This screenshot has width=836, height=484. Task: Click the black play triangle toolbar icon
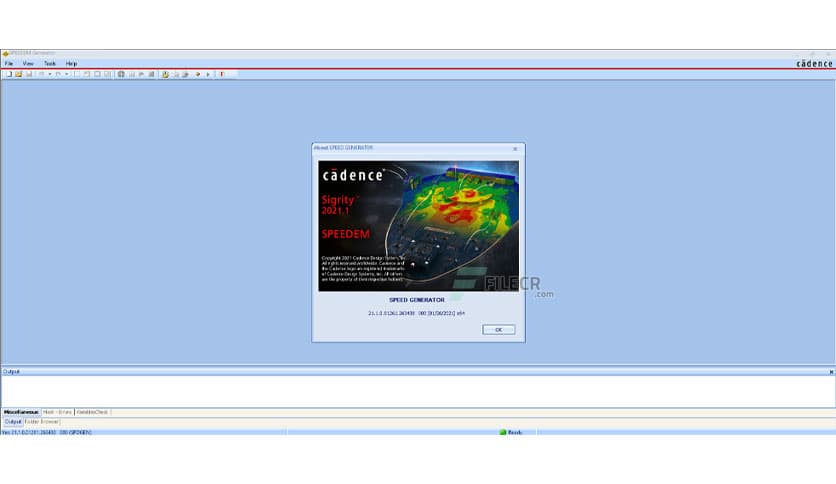208,74
